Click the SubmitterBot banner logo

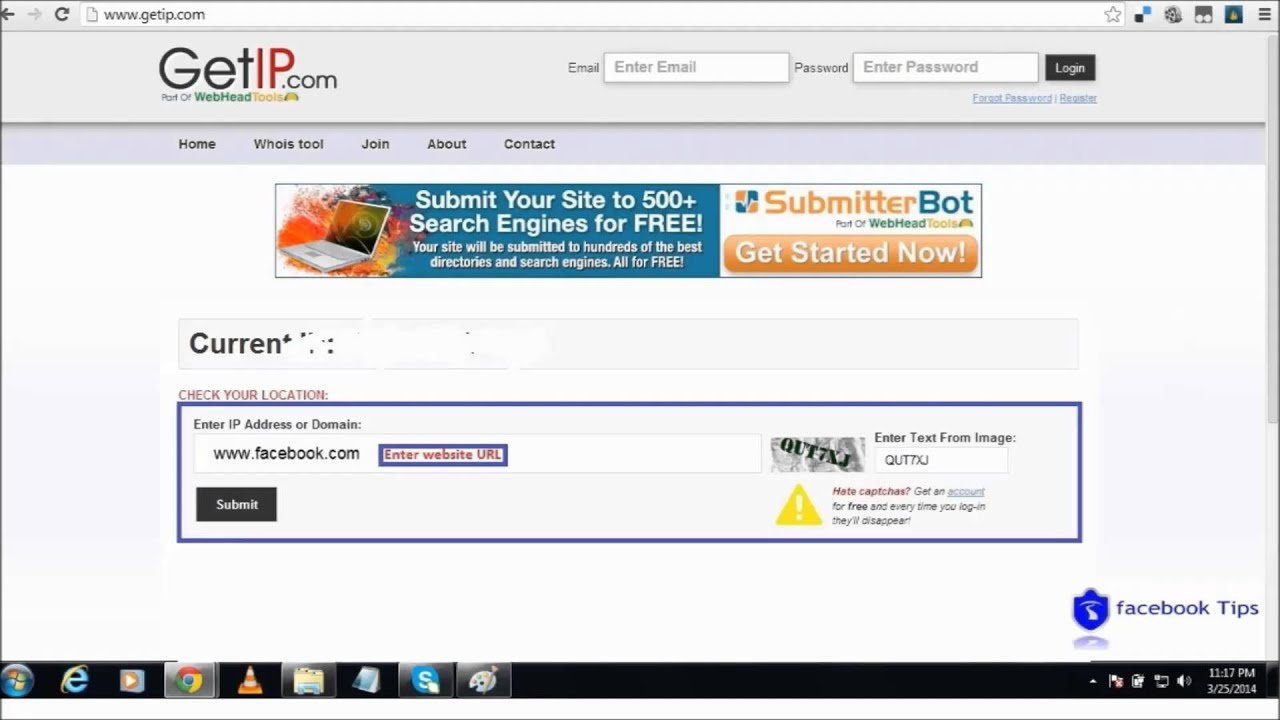point(853,207)
